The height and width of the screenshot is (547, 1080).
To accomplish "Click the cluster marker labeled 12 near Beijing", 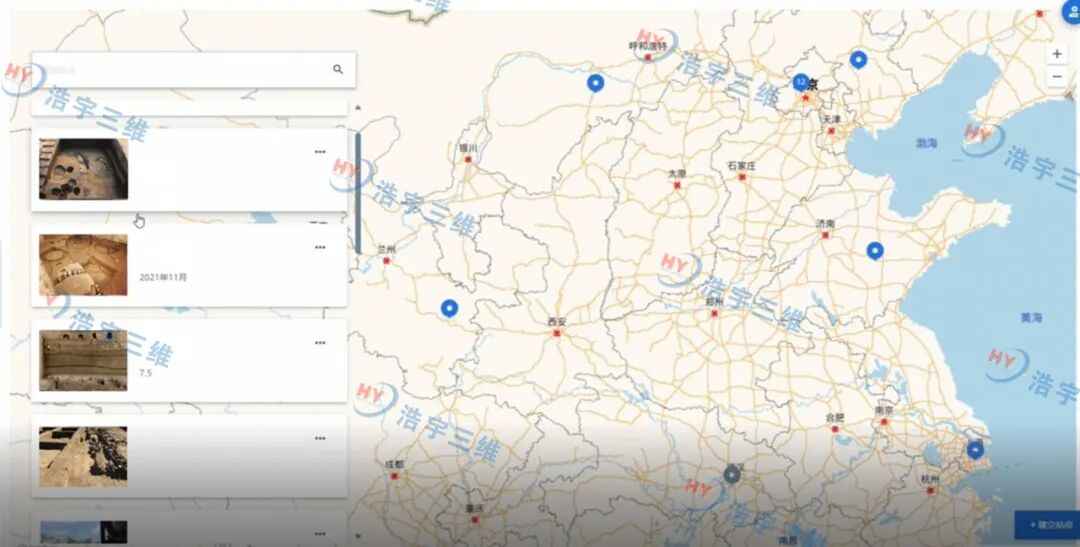I will [x=801, y=82].
